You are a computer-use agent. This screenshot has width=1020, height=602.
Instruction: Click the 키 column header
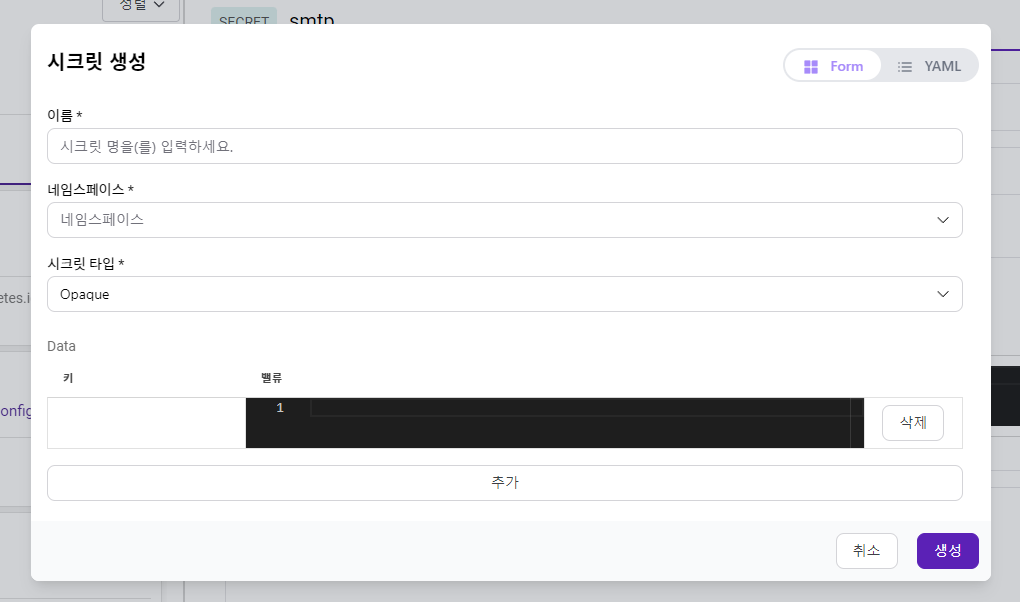click(68, 378)
